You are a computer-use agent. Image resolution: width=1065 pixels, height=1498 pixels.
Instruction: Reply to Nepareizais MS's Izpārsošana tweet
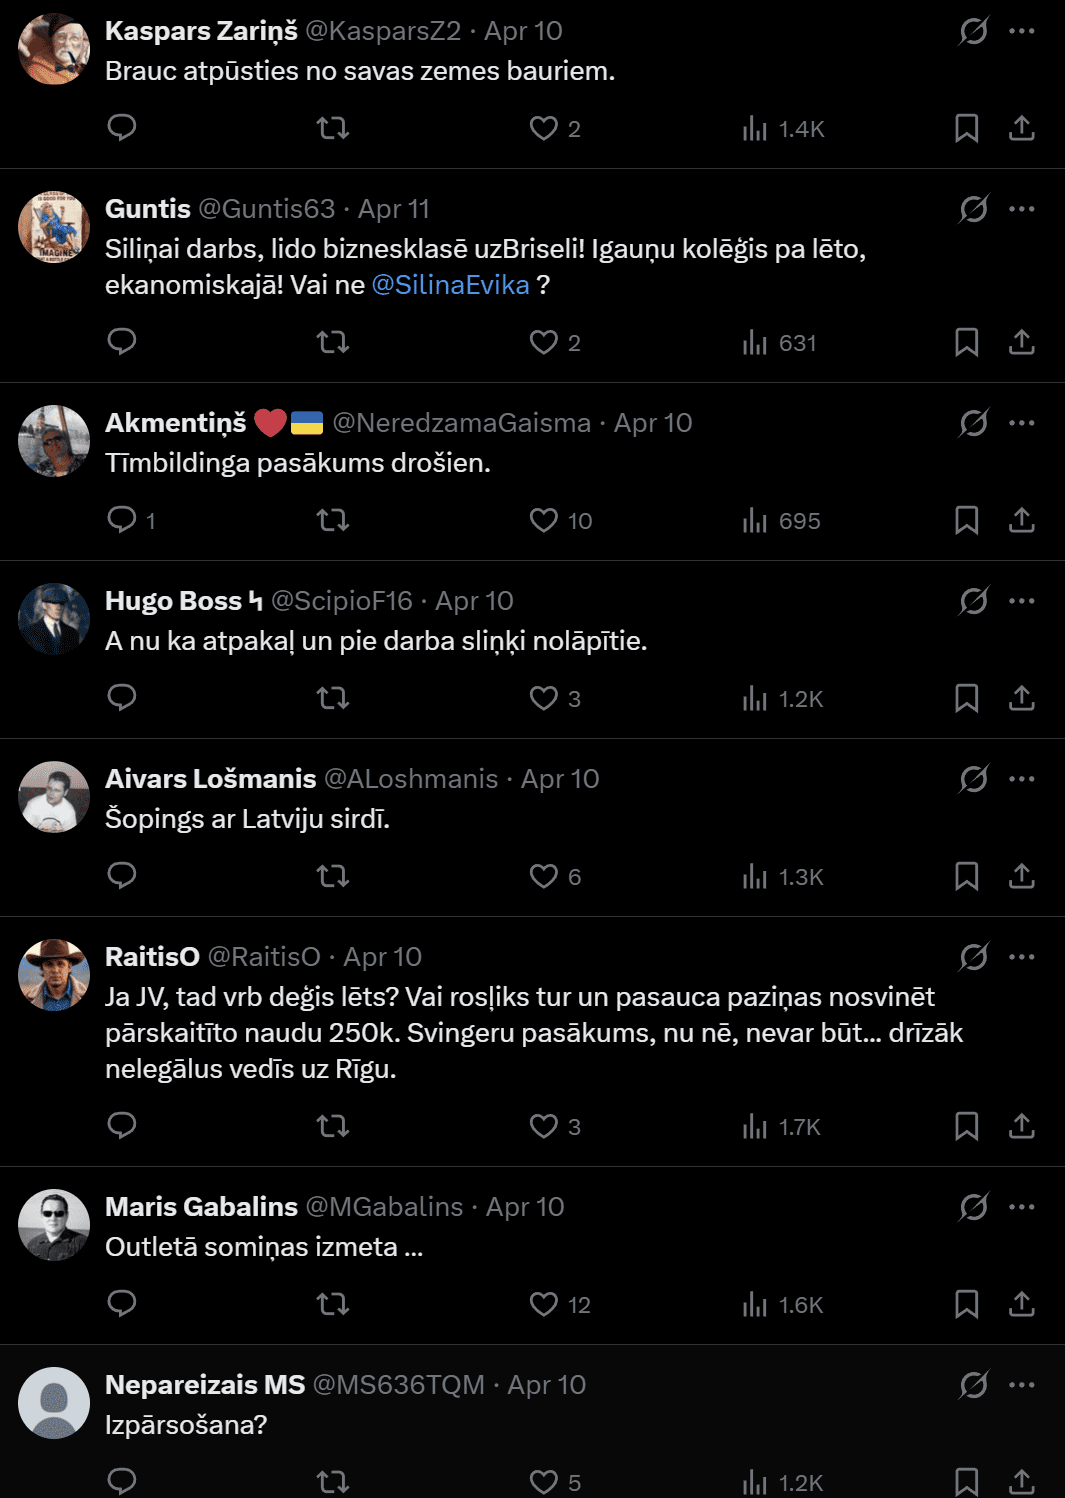122,1480
